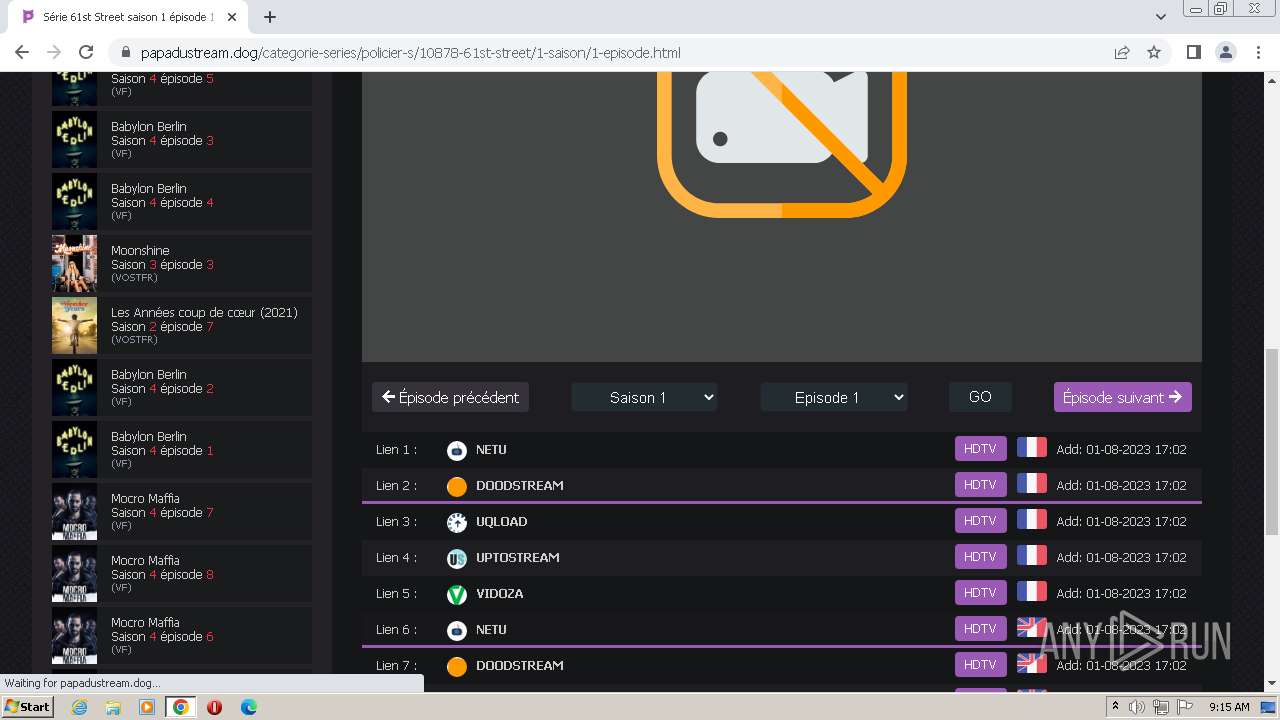Screen dimensions: 1280x720
Task: Click the French flag in Lien 1 row
Action: pyautogui.click(x=1032, y=448)
